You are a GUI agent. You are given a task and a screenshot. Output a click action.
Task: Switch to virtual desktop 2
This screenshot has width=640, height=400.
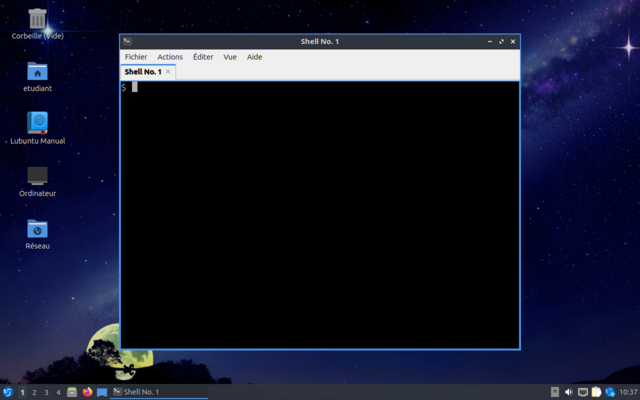coord(34,392)
